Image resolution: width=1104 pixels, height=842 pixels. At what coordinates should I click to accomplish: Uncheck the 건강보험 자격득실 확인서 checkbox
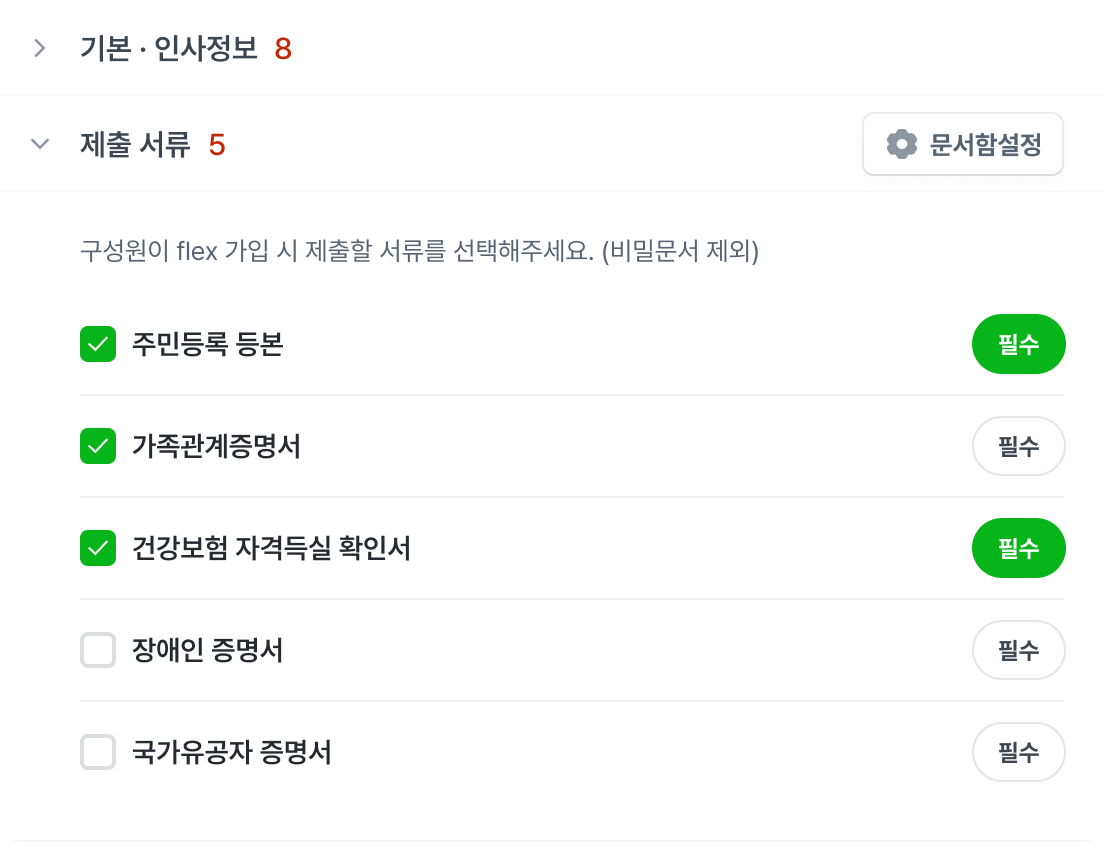coord(98,548)
